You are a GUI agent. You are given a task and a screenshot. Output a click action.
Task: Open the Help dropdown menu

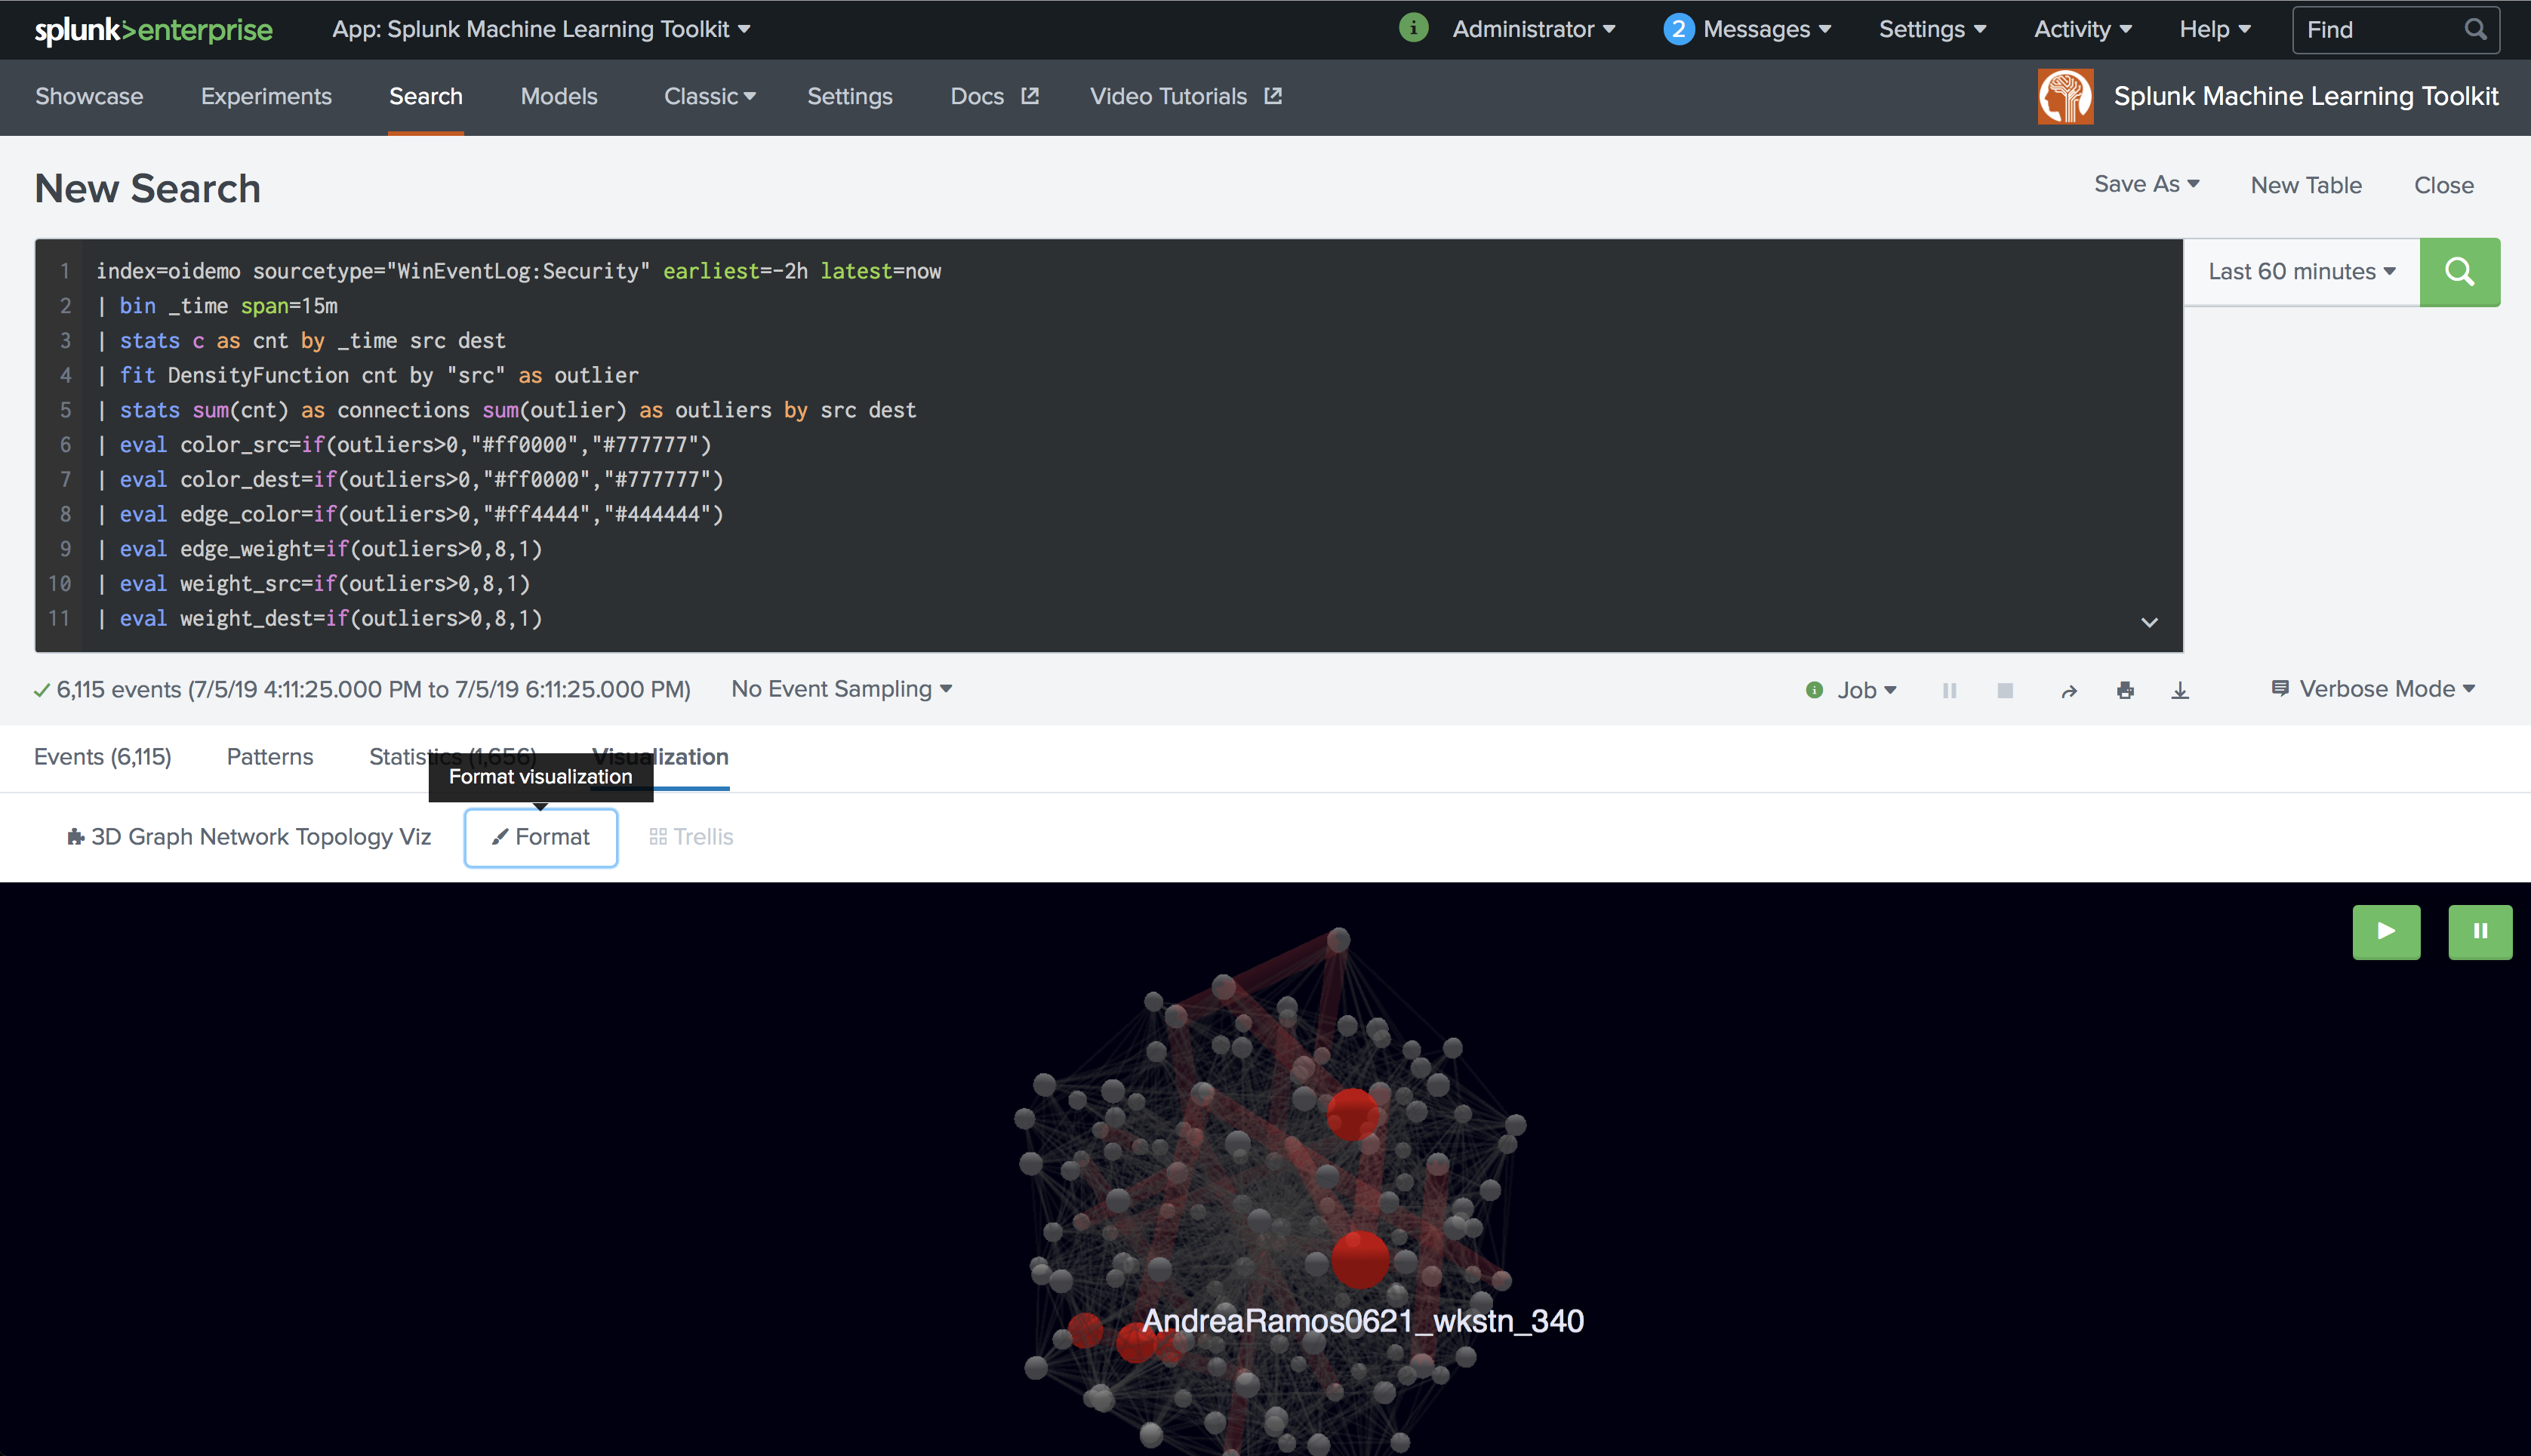tap(2214, 29)
